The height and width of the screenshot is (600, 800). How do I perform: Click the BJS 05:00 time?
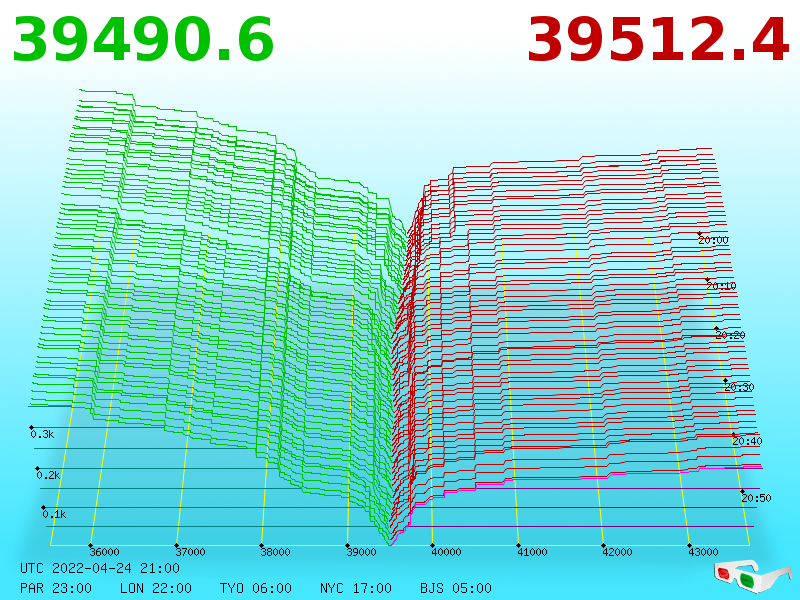pos(456,588)
